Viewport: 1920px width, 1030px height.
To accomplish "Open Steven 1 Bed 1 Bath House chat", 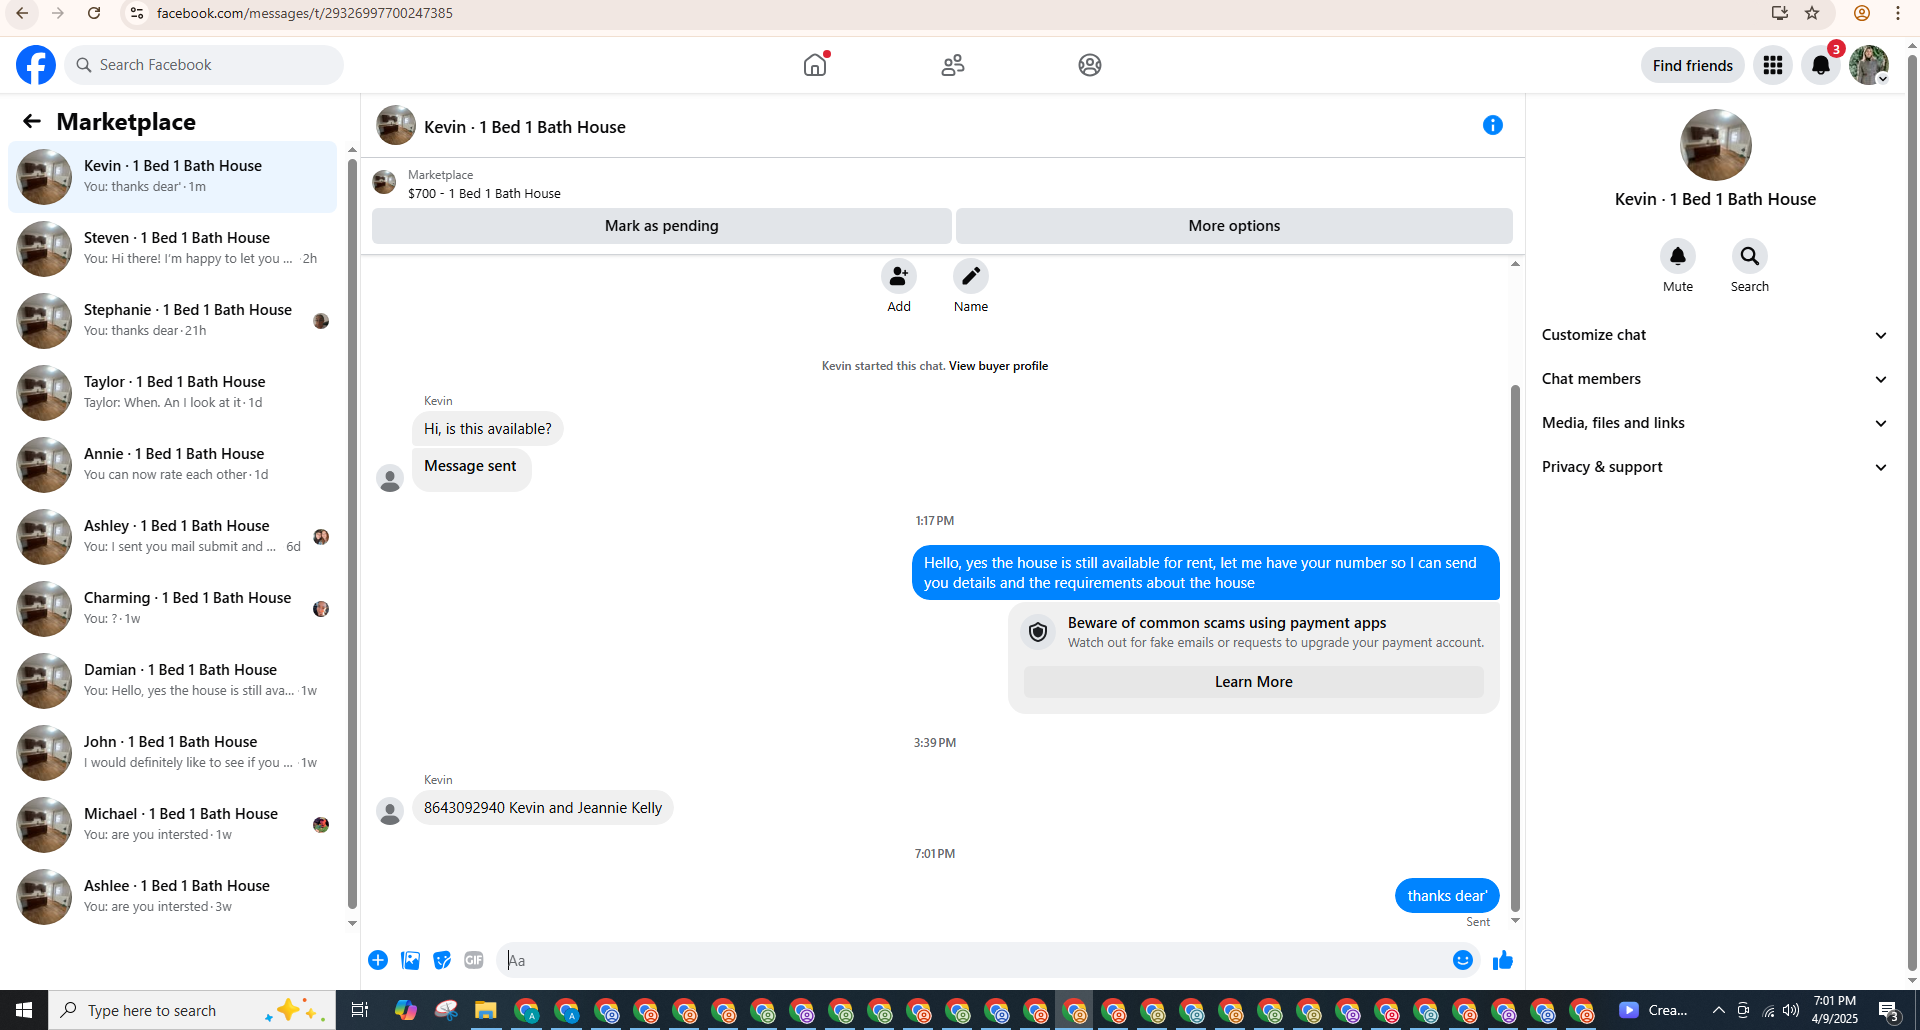I will tap(173, 248).
